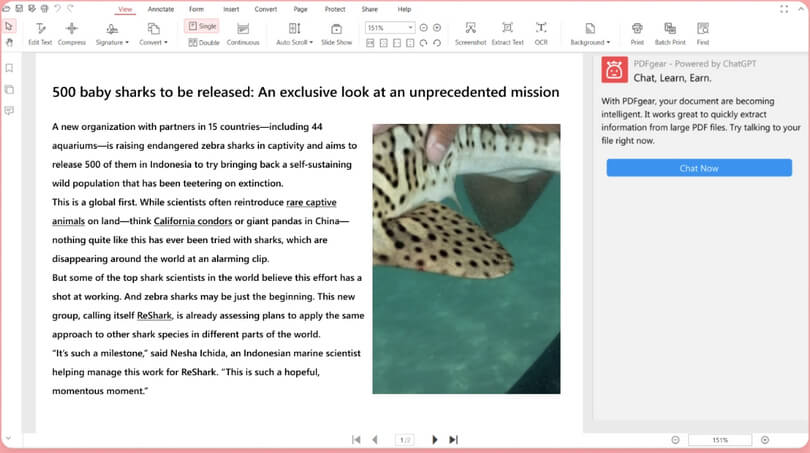Open the Protect tab
This screenshot has width=810, height=453.
[x=335, y=9]
